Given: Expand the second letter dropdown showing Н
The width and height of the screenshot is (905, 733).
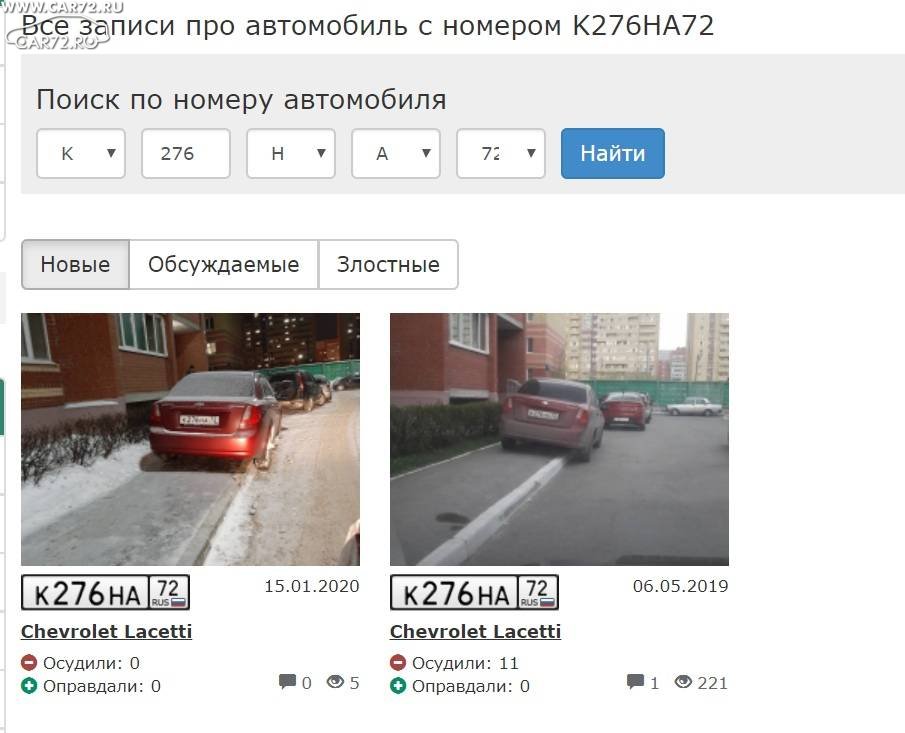Looking at the screenshot, I should 291,154.
